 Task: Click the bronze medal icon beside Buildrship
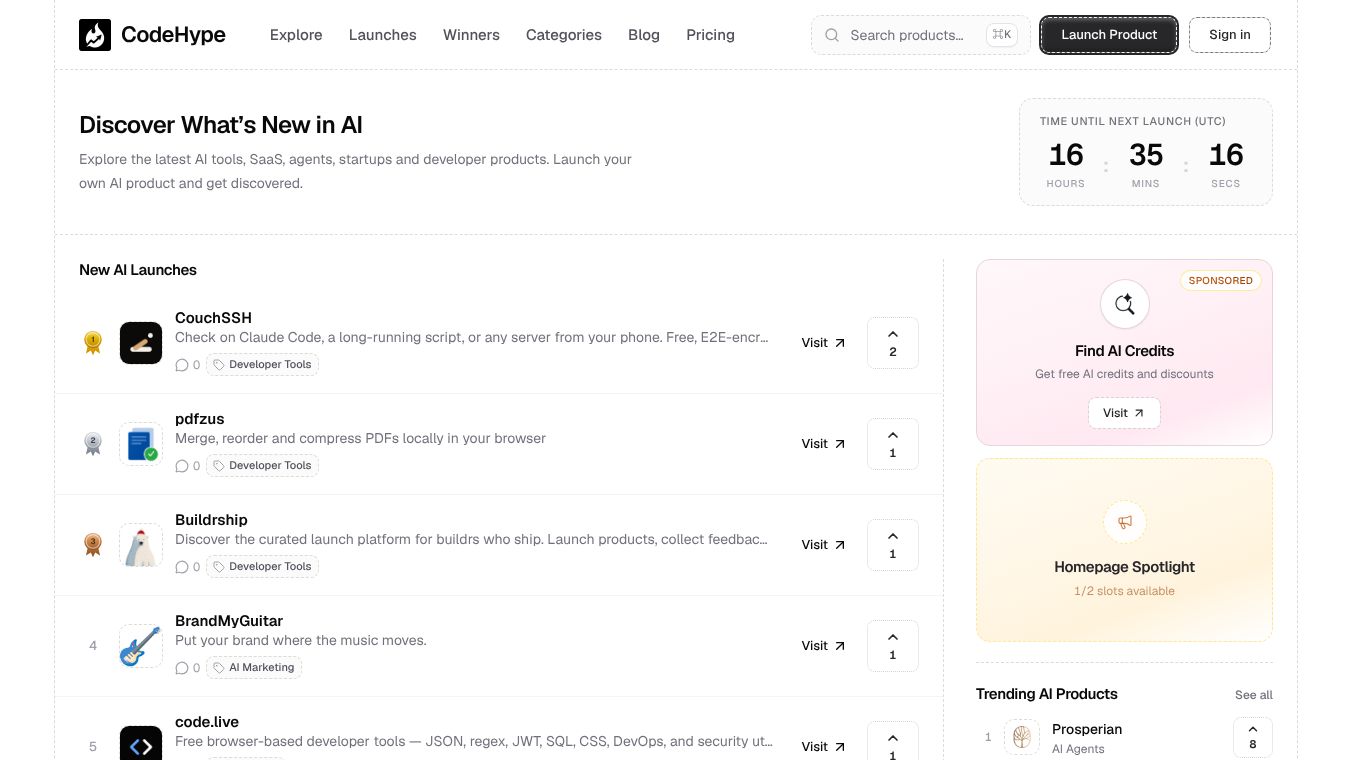pyautogui.click(x=93, y=545)
